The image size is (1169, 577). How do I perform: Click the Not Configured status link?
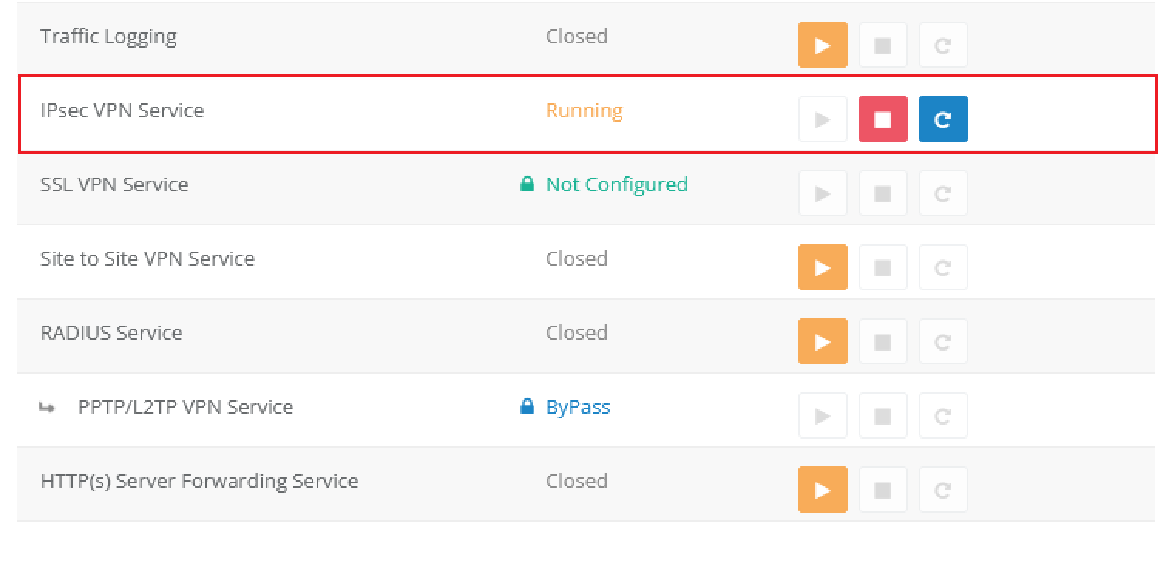[616, 184]
